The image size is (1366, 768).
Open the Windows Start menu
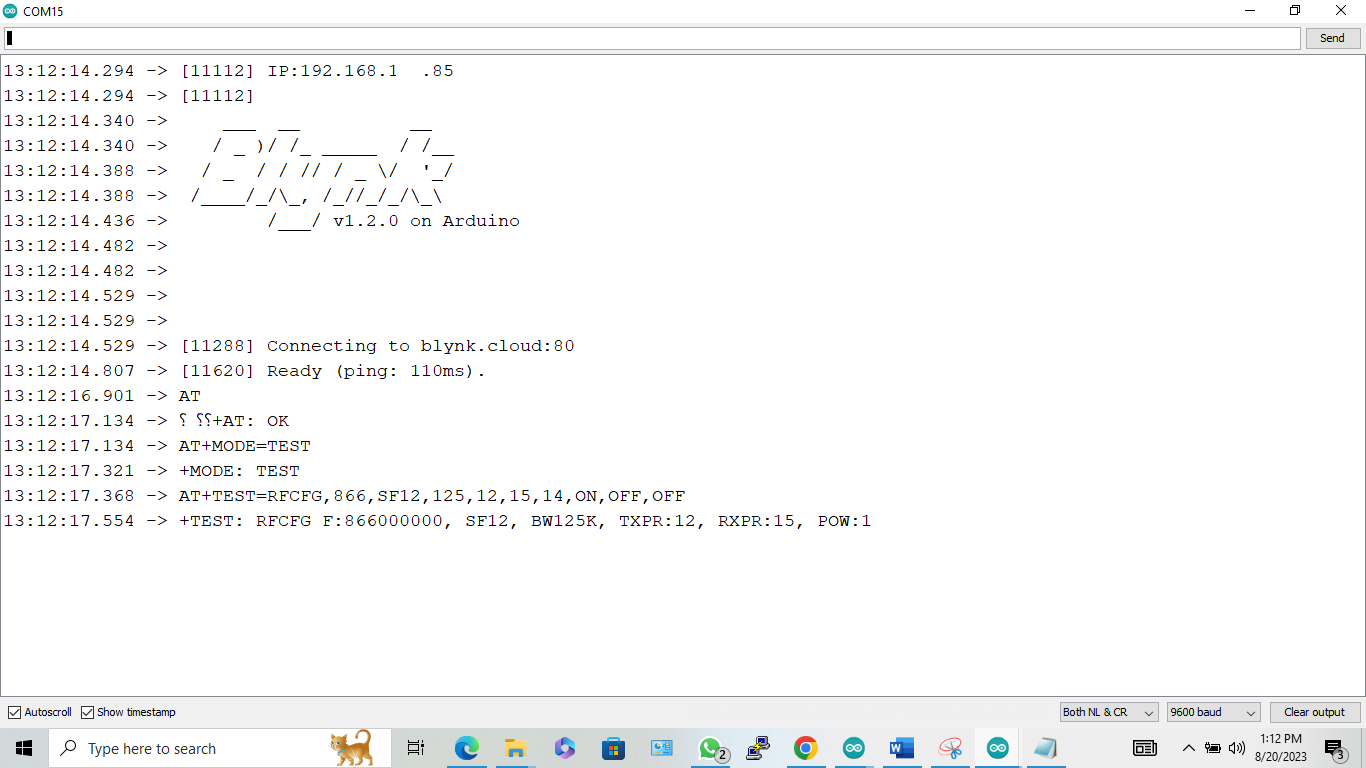24,748
